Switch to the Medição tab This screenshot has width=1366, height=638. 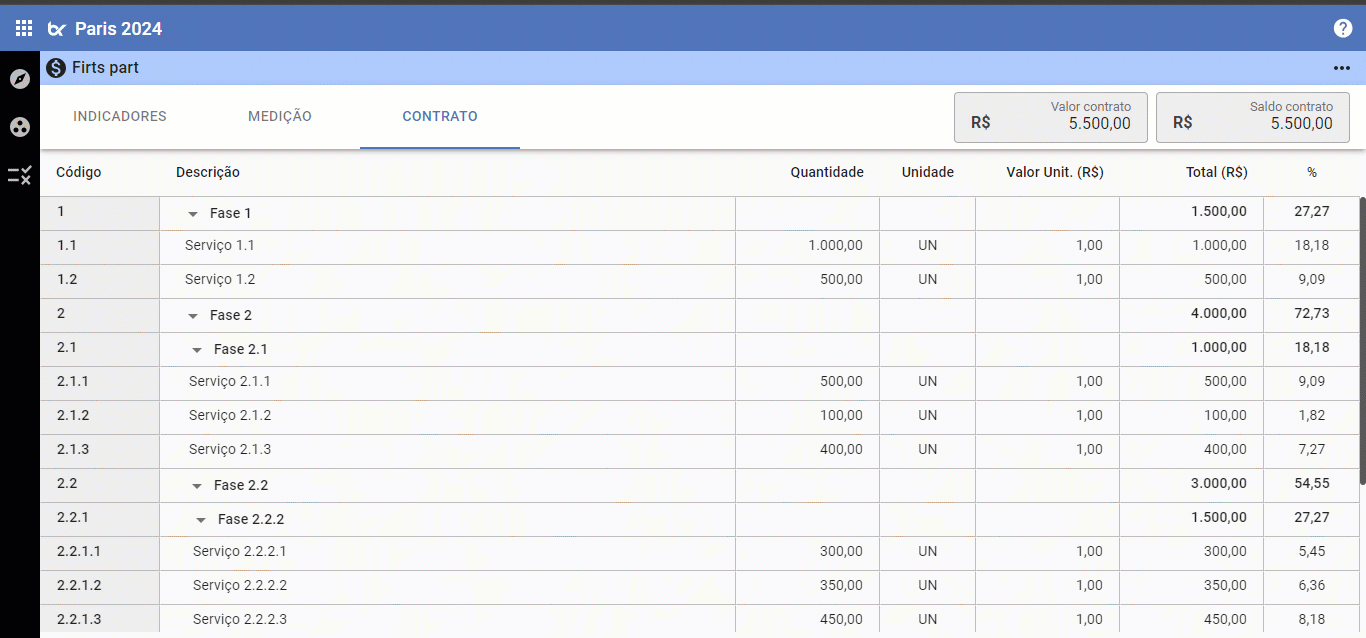280,116
